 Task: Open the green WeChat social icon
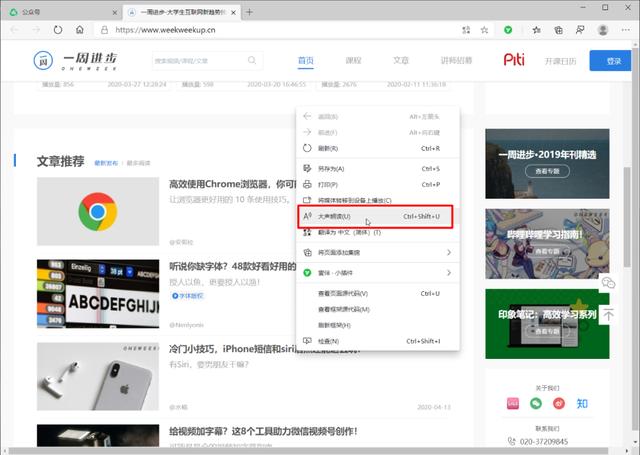[536, 404]
